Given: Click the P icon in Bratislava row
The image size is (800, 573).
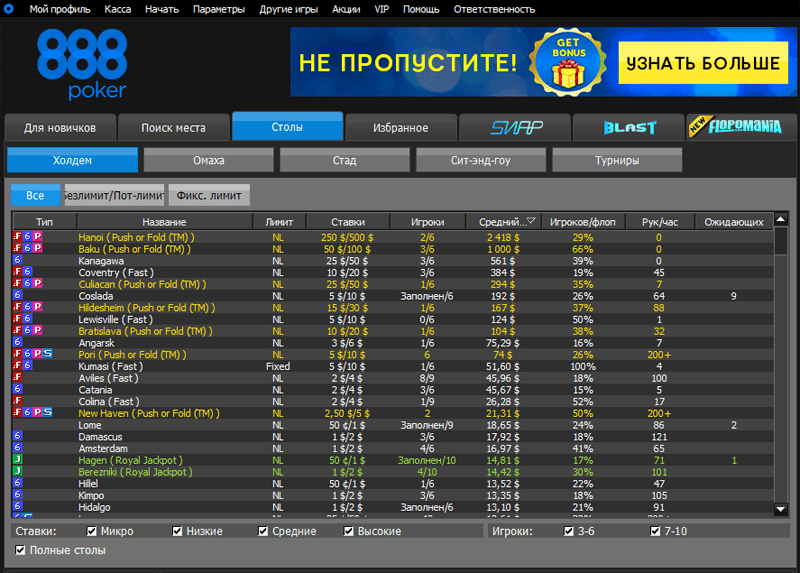Looking at the screenshot, I should (38, 330).
